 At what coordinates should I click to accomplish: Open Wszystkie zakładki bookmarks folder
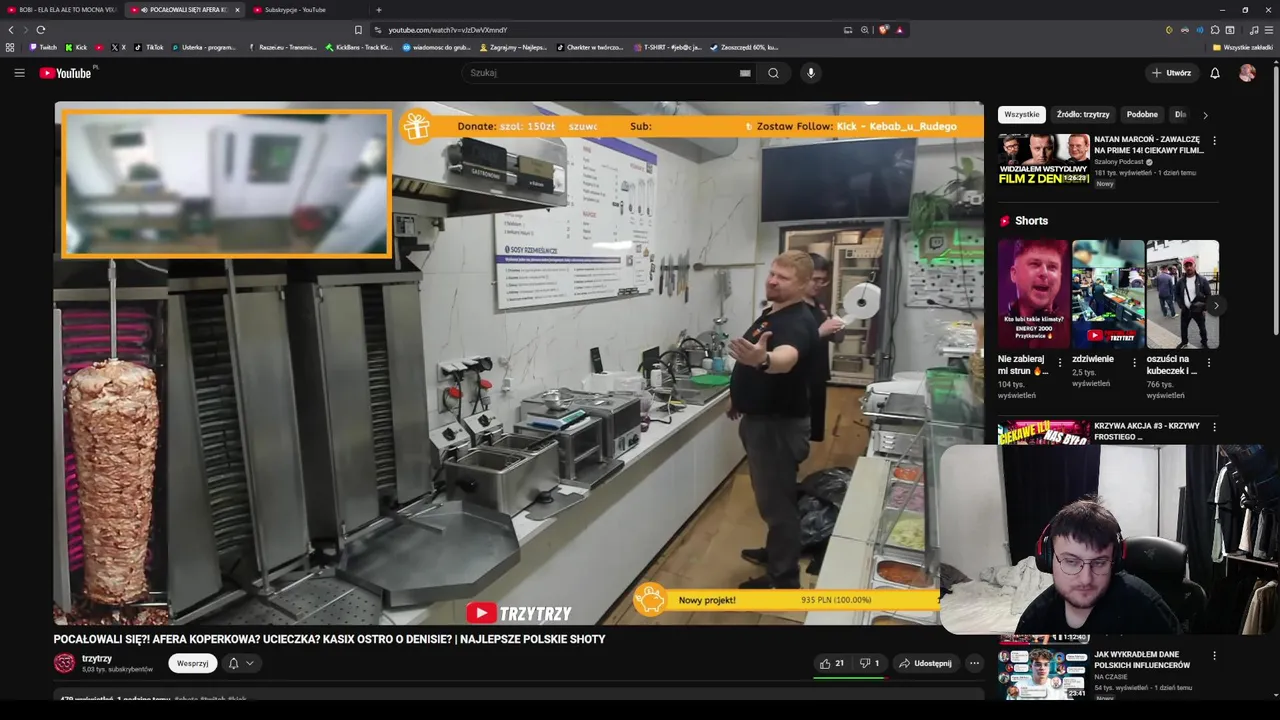pyautogui.click(x=1242, y=47)
